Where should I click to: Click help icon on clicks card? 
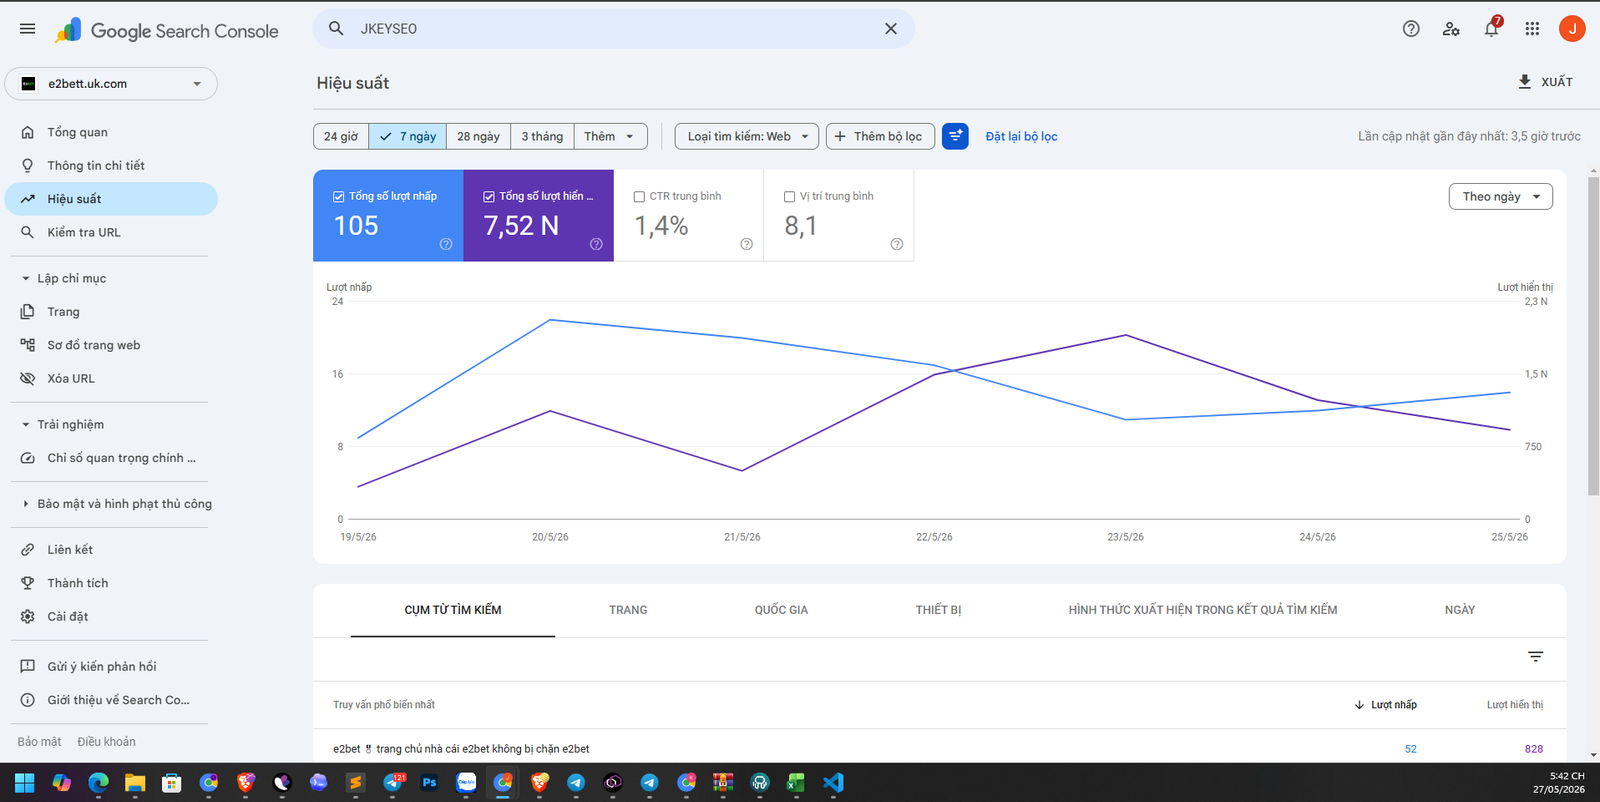[x=446, y=244]
